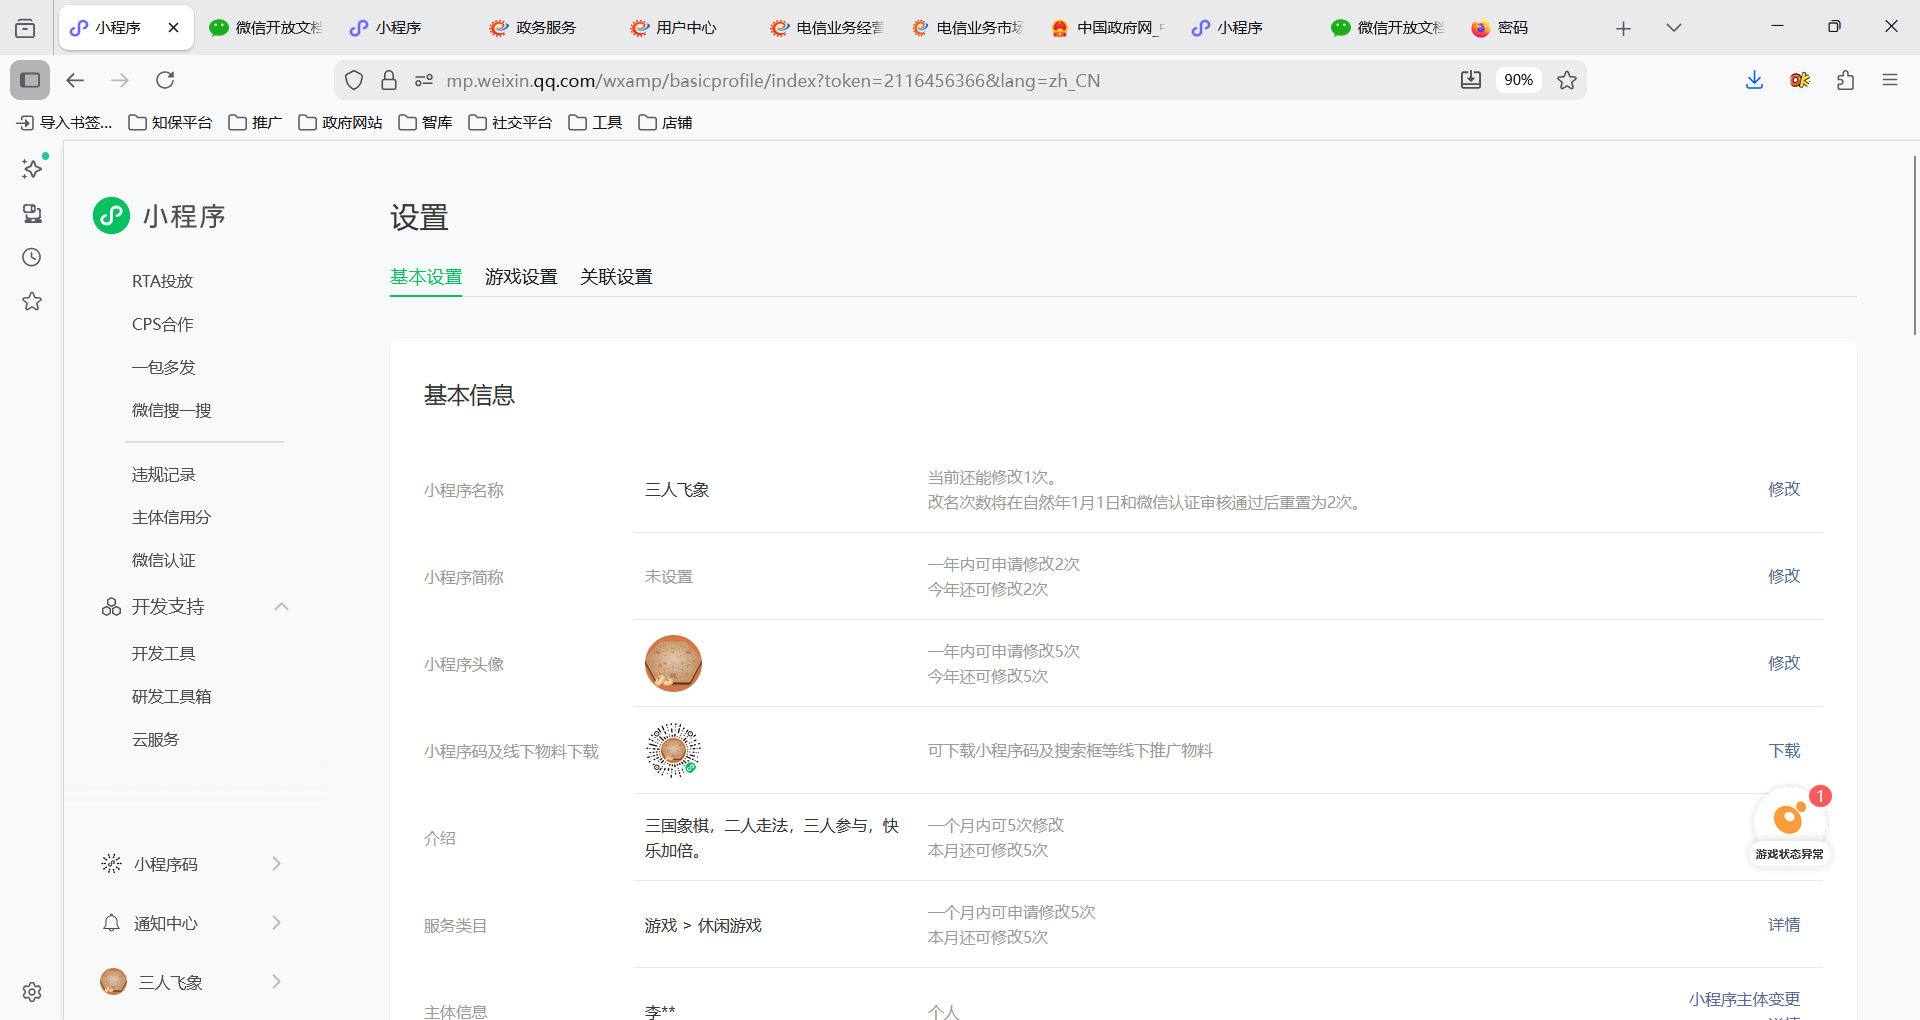Switch to the 关联设置 tab
1920x1020 pixels.
click(x=616, y=277)
